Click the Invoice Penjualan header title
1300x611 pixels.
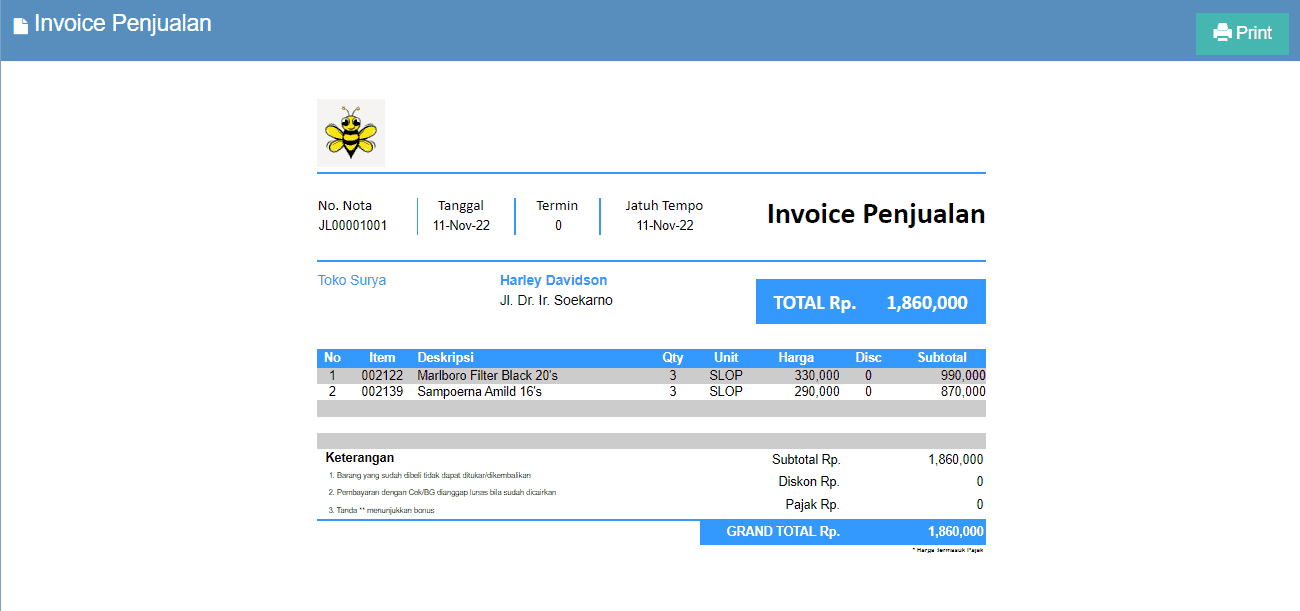click(x=123, y=23)
